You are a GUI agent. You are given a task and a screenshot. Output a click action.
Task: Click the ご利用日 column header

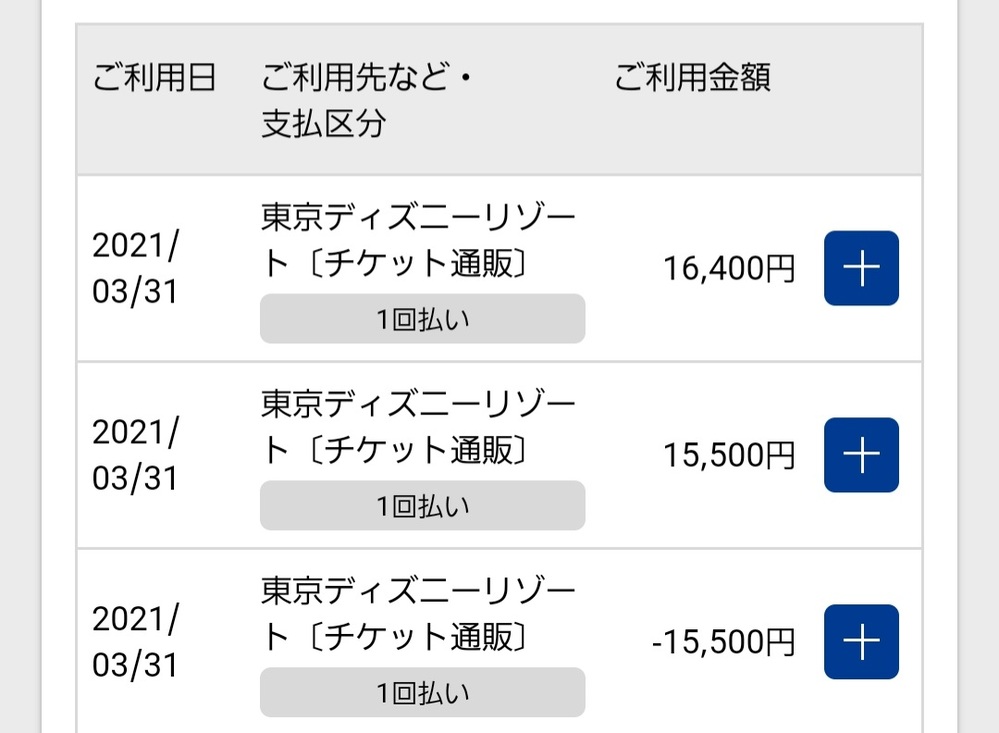(155, 79)
